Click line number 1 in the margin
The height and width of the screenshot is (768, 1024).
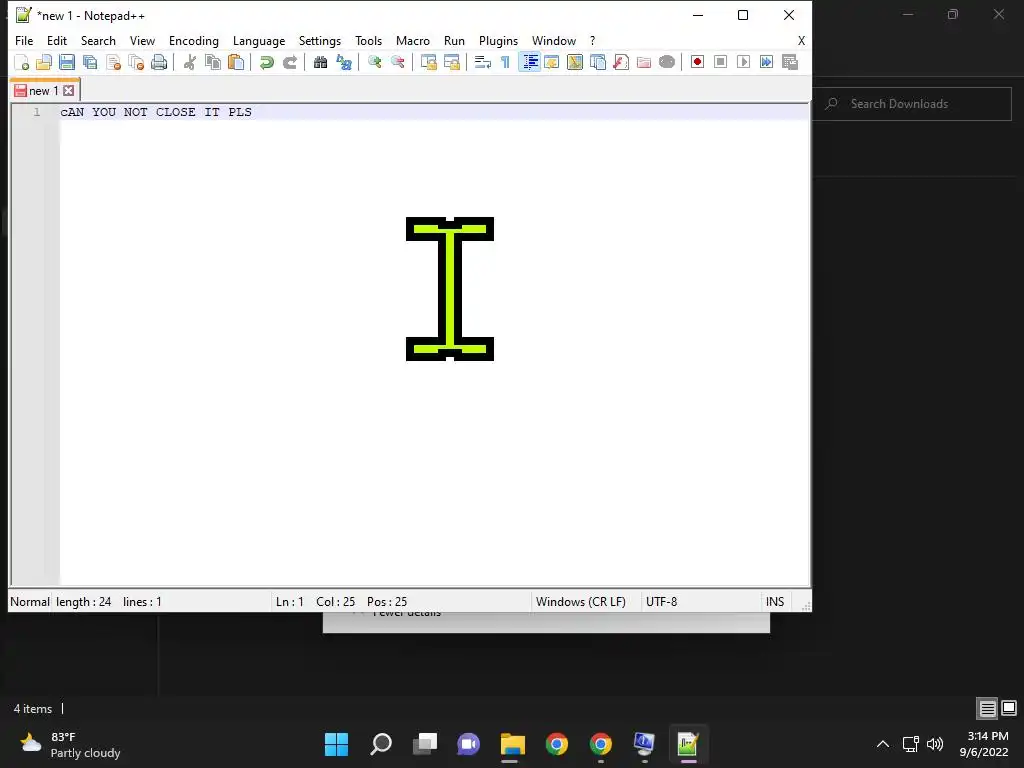(x=37, y=112)
